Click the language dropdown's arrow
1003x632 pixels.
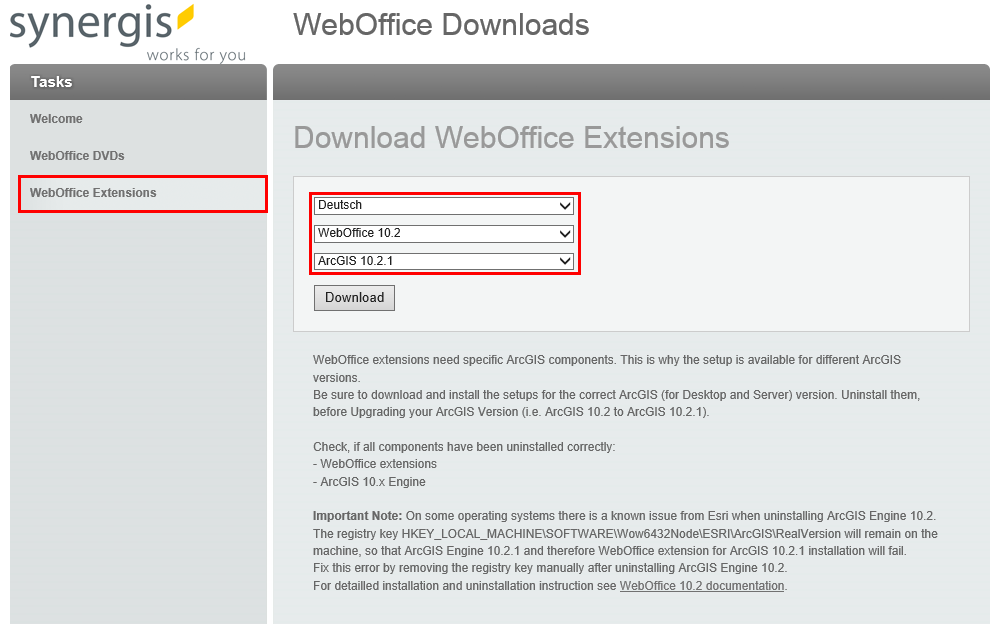567,206
